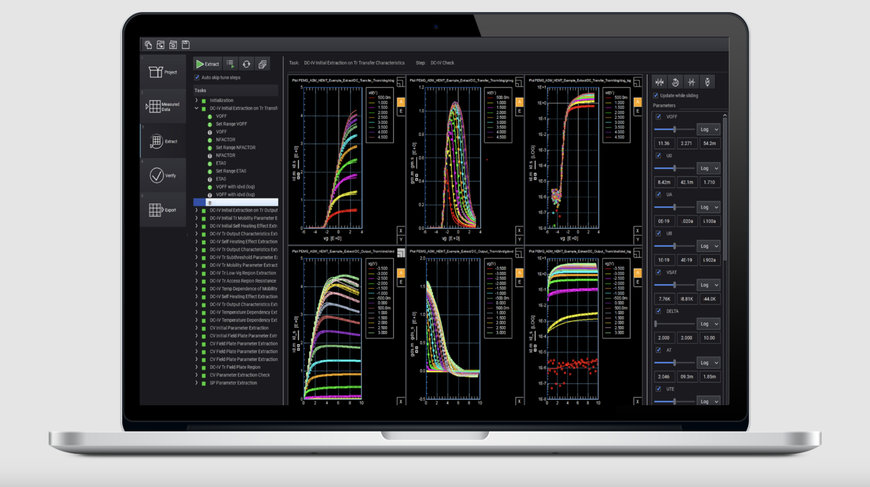Screen dimensions: 870x487
Task: Toggle Update while sliding checkbox
Action: coord(656,95)
